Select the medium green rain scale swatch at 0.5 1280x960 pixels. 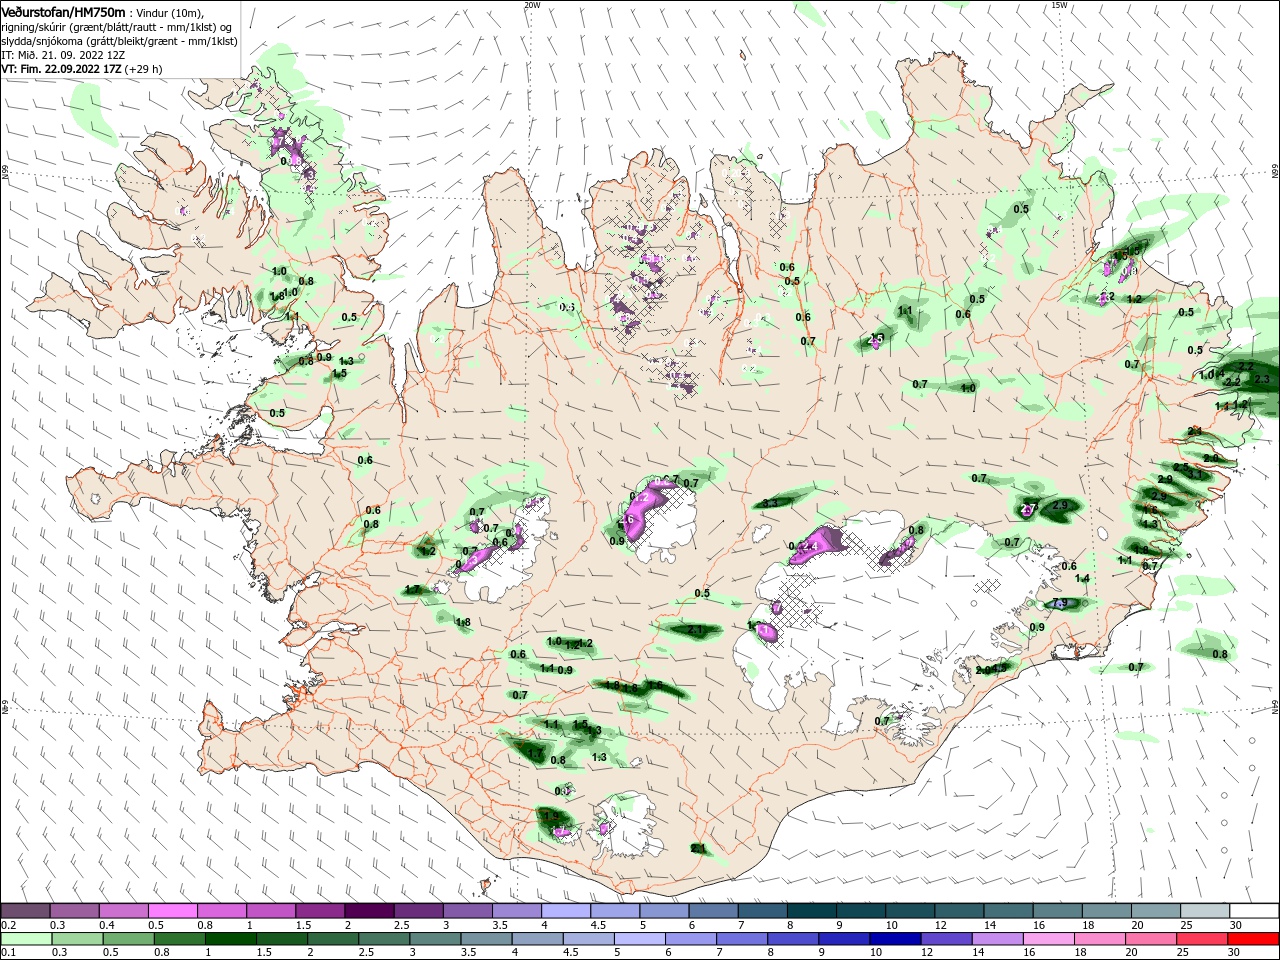128,939
